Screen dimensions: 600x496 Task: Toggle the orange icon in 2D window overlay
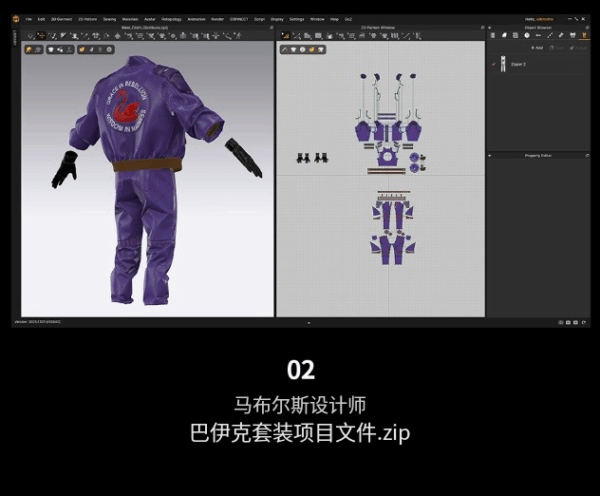pos(311,50)
